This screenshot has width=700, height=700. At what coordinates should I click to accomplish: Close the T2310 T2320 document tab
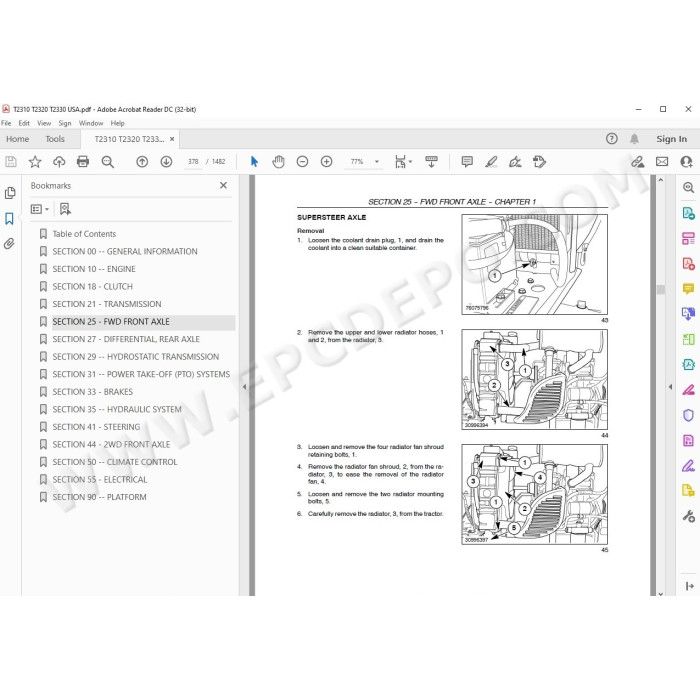(x=172, y=139)
